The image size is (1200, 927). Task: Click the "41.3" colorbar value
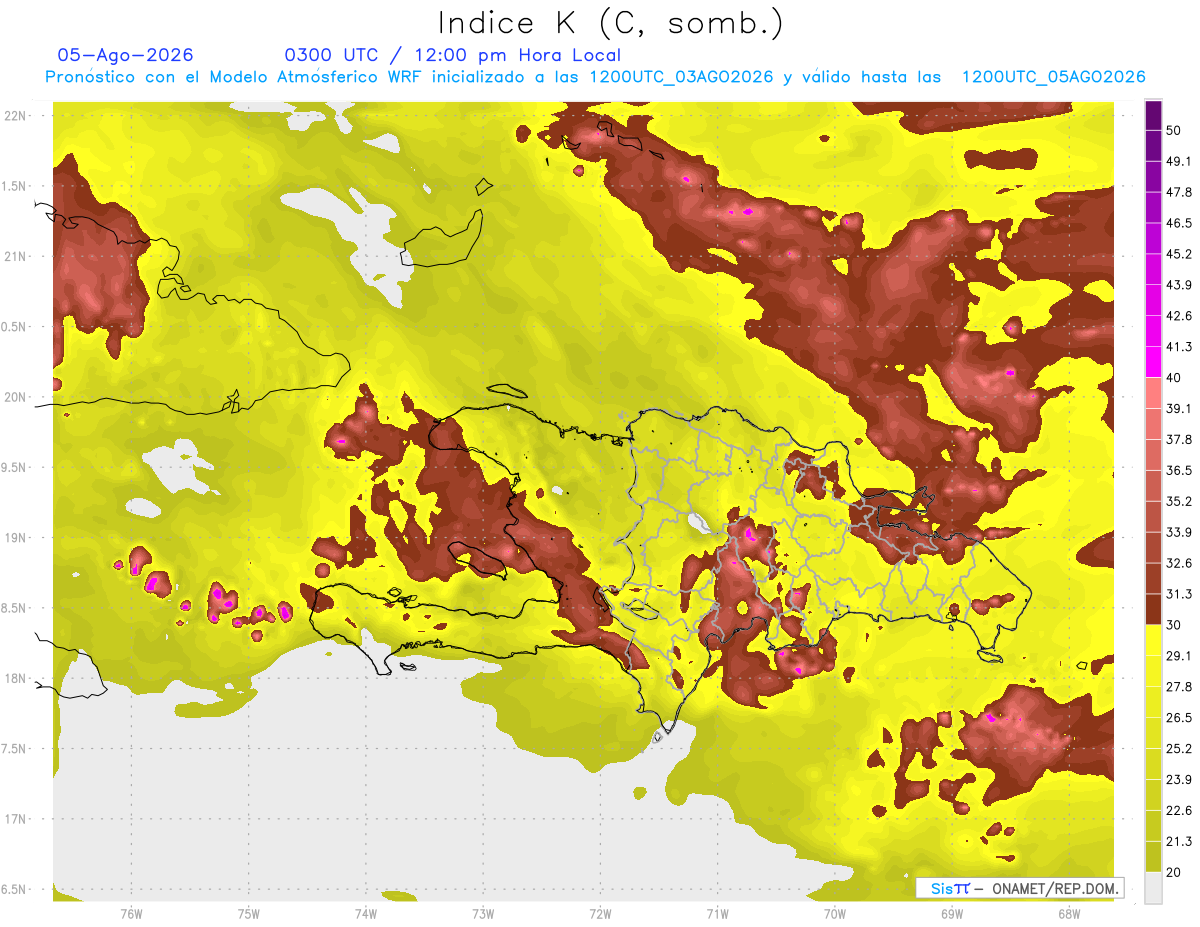point(1178,347)
